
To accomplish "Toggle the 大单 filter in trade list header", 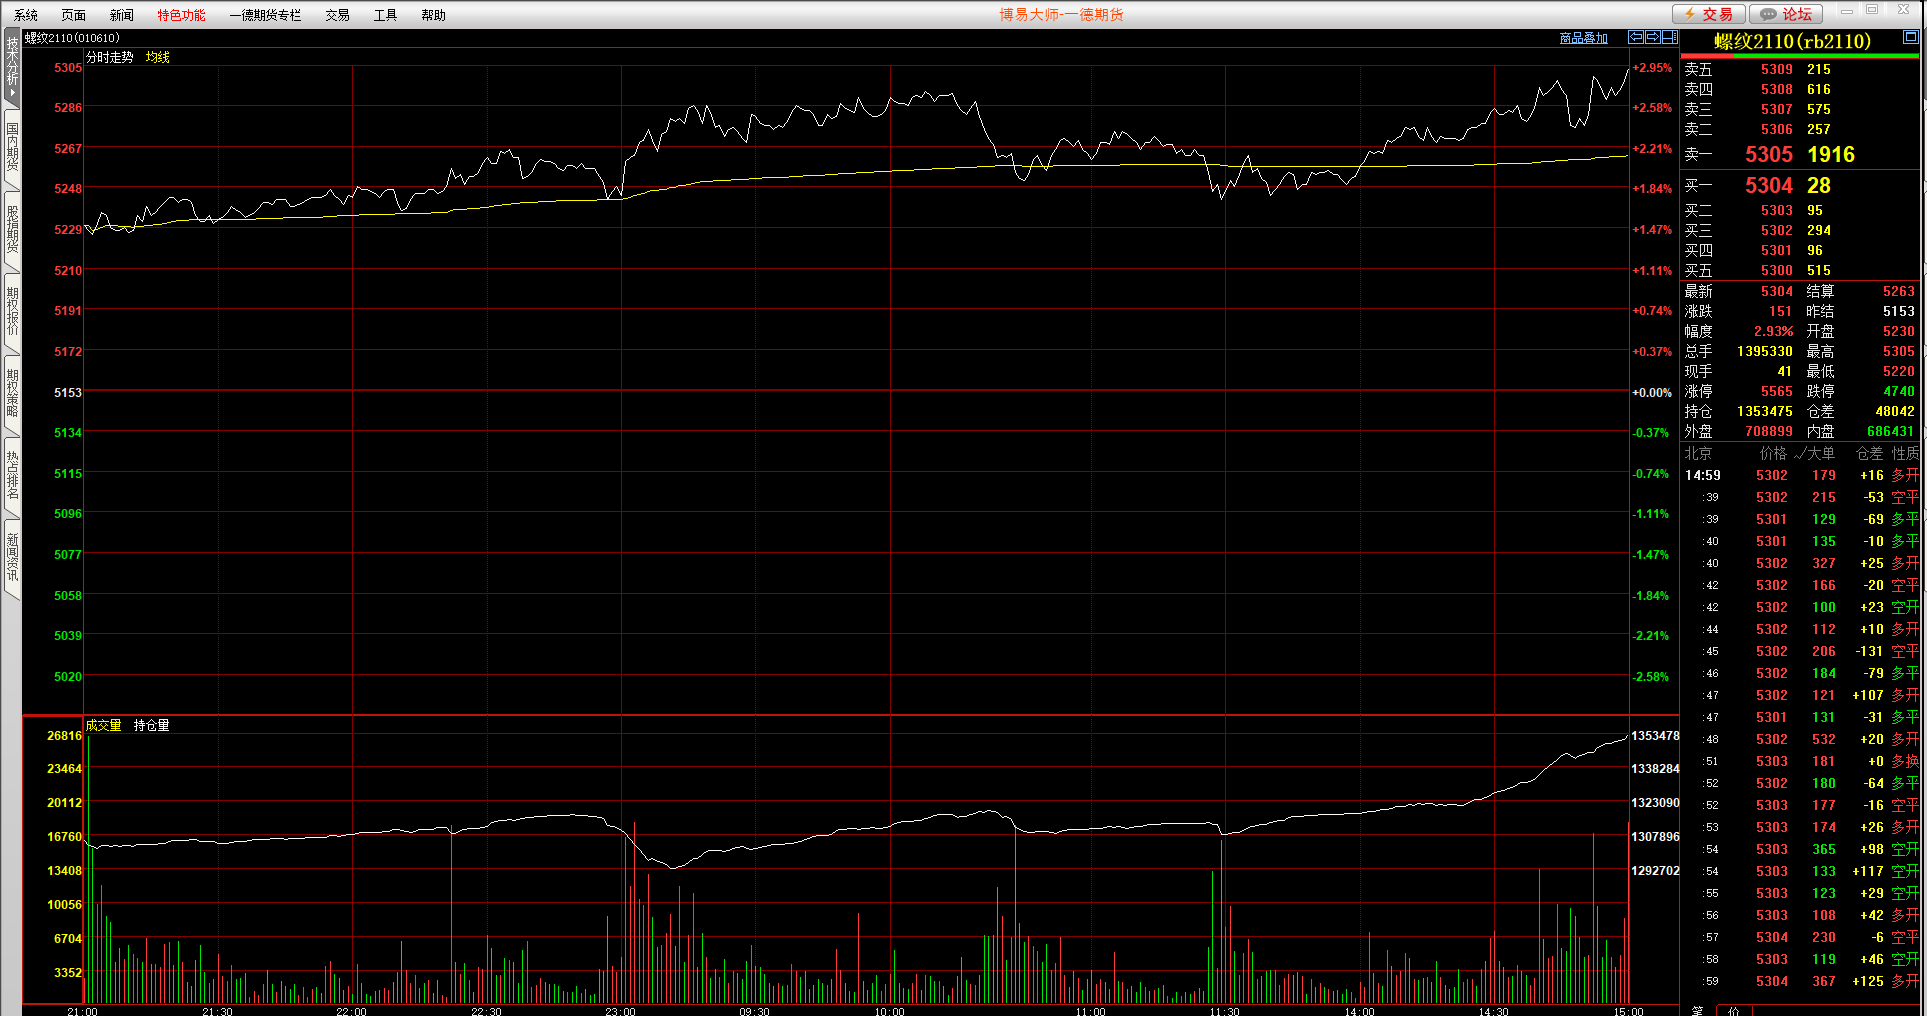I will point(1815,454).
